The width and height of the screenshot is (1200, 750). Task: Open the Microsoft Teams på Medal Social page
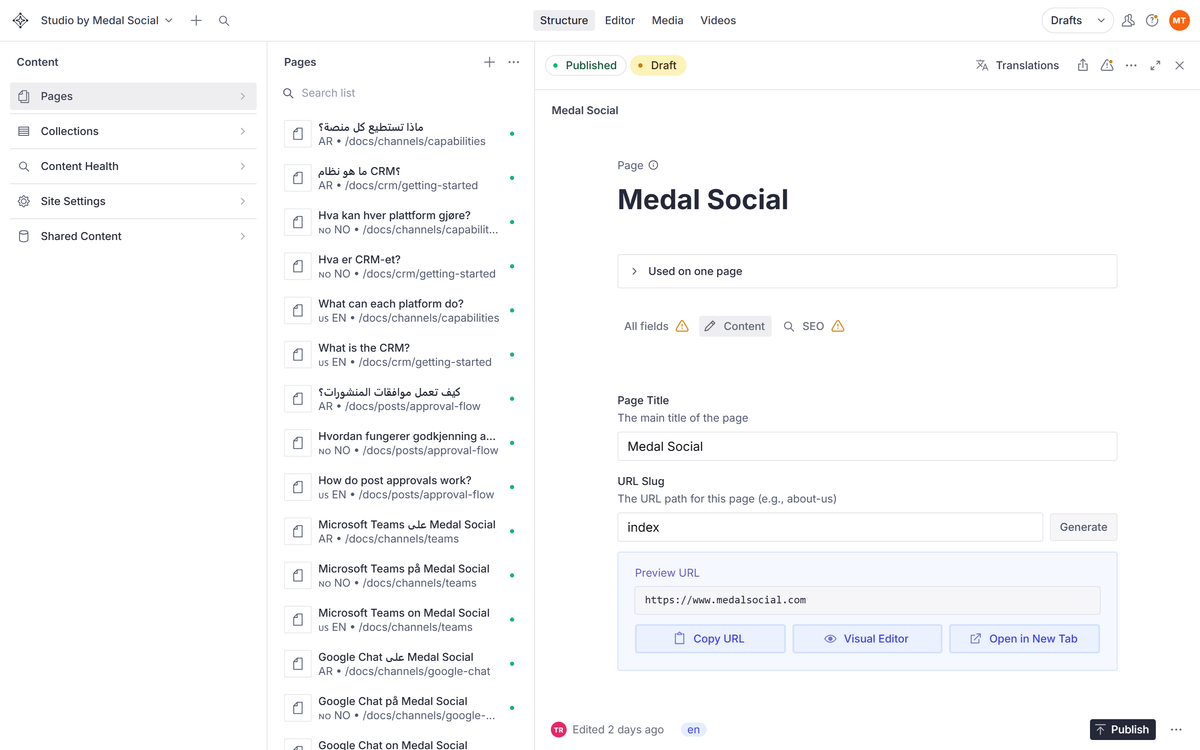click(x=400, y=575)
